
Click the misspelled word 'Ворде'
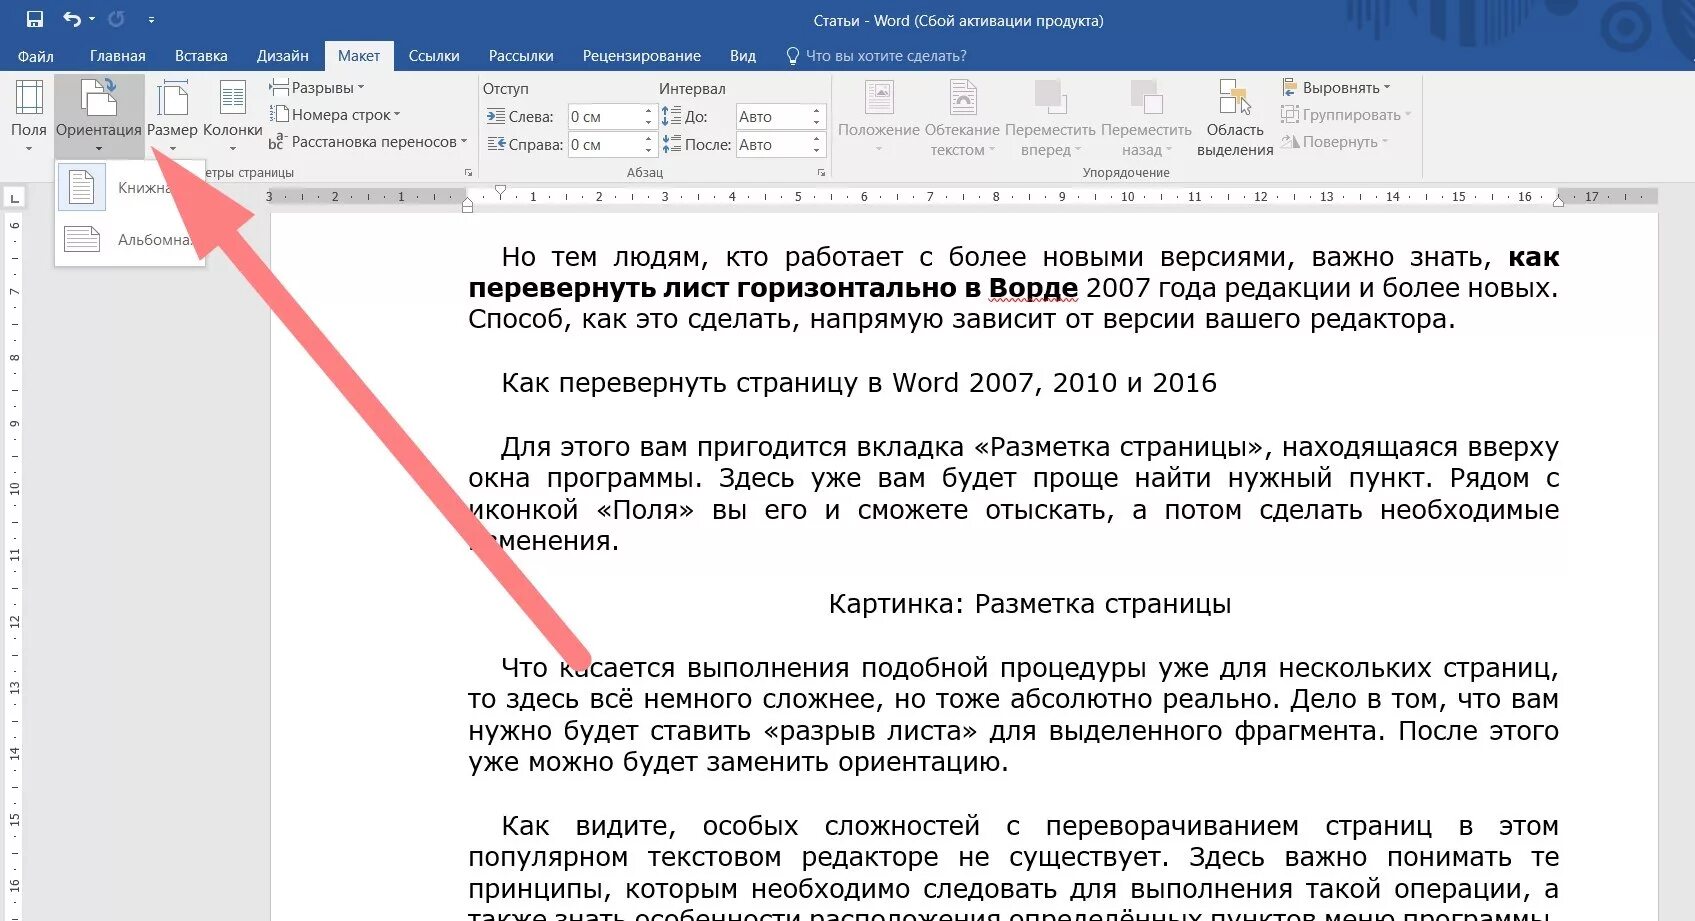1033,288
